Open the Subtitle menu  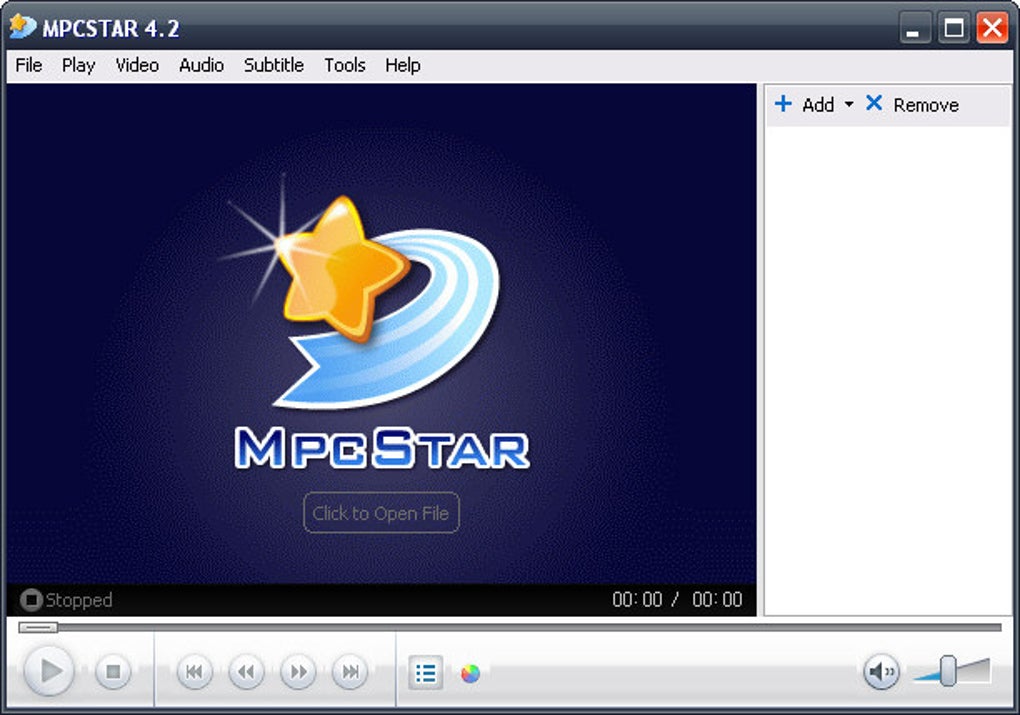pos(274,65)
